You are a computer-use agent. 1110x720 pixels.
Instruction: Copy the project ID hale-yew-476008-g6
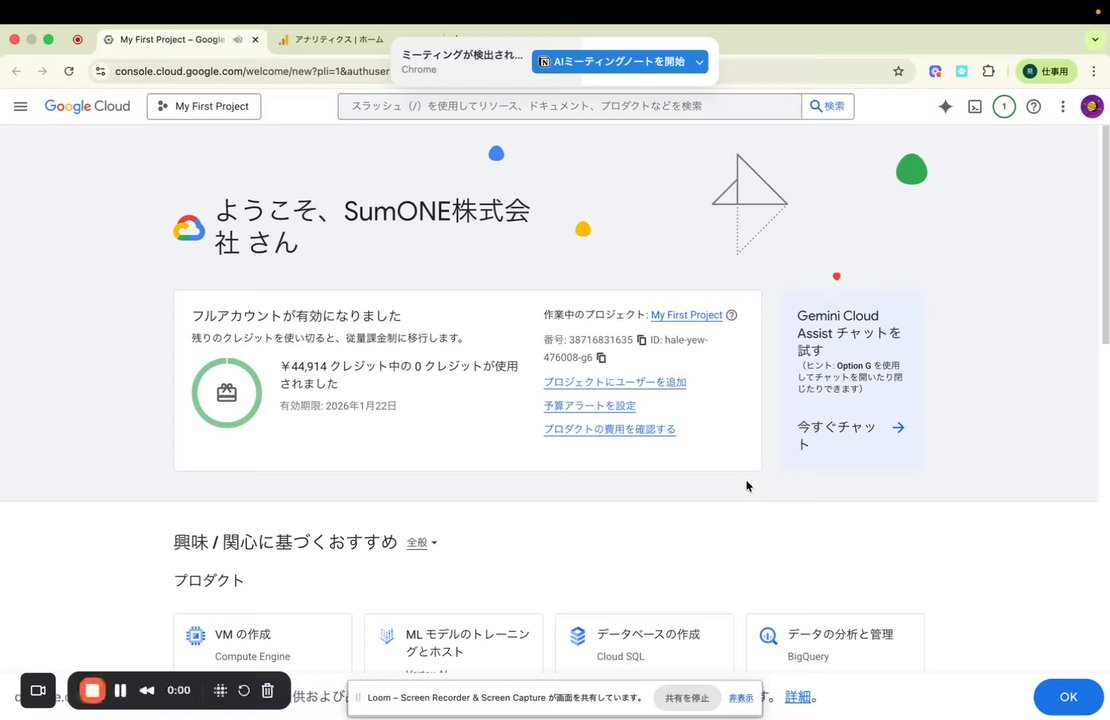coord(601,358)
